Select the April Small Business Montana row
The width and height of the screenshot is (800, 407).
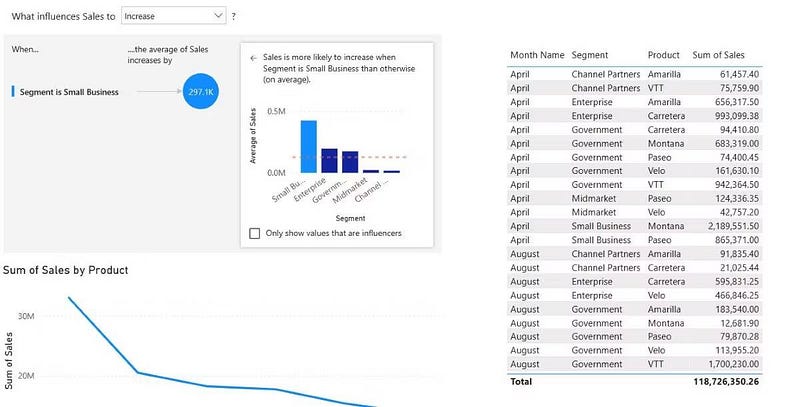click(635, 226)
